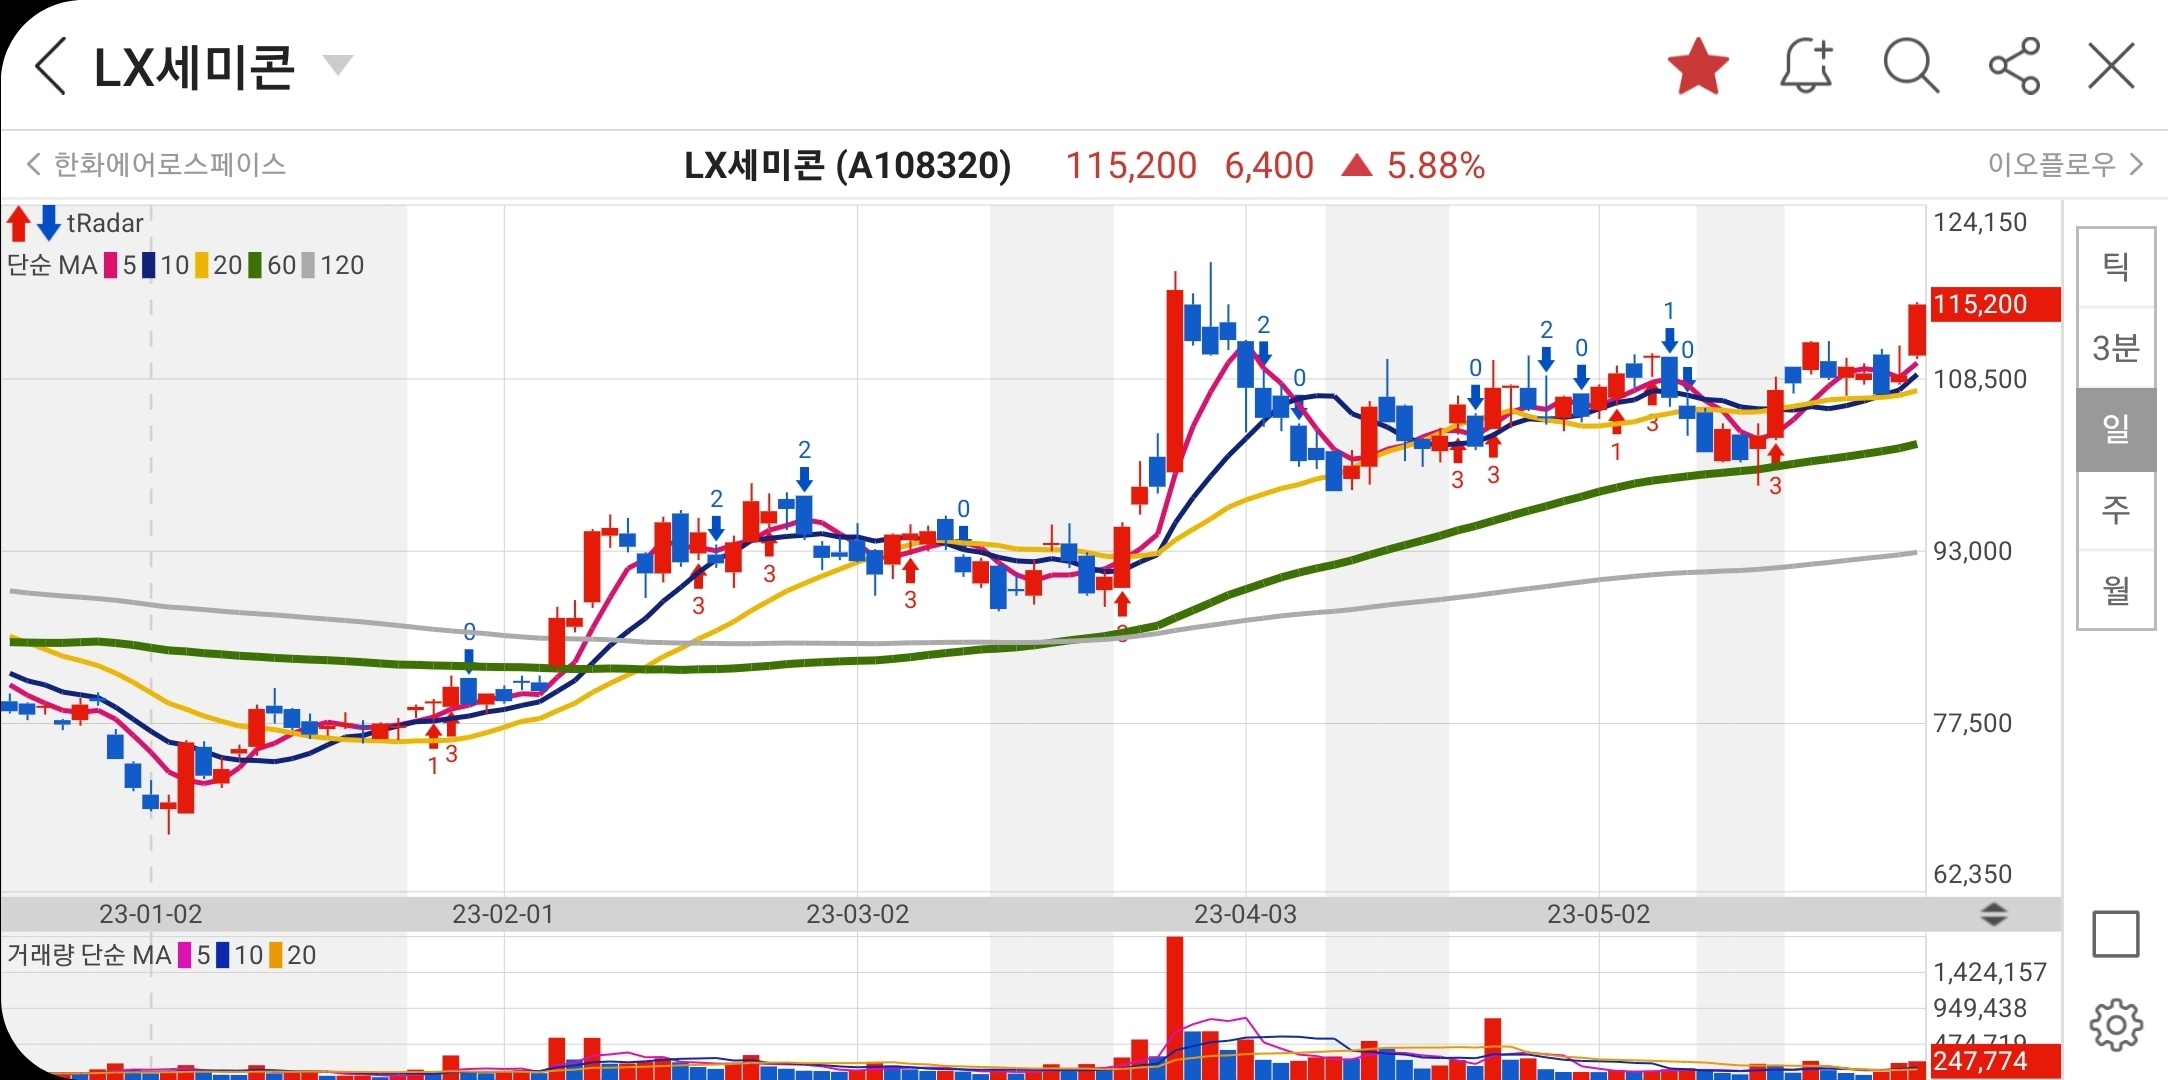Click the 949,438 volume axis label
This screenshot has height=1080, width=2168.
point(1980,1008)
